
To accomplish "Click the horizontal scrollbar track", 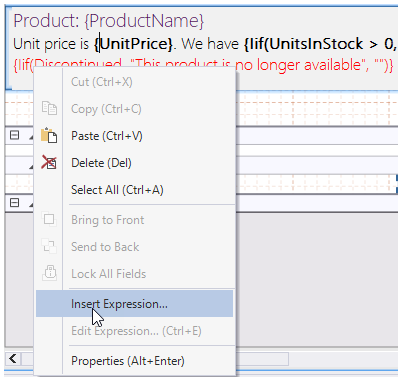I will point(262,359).
